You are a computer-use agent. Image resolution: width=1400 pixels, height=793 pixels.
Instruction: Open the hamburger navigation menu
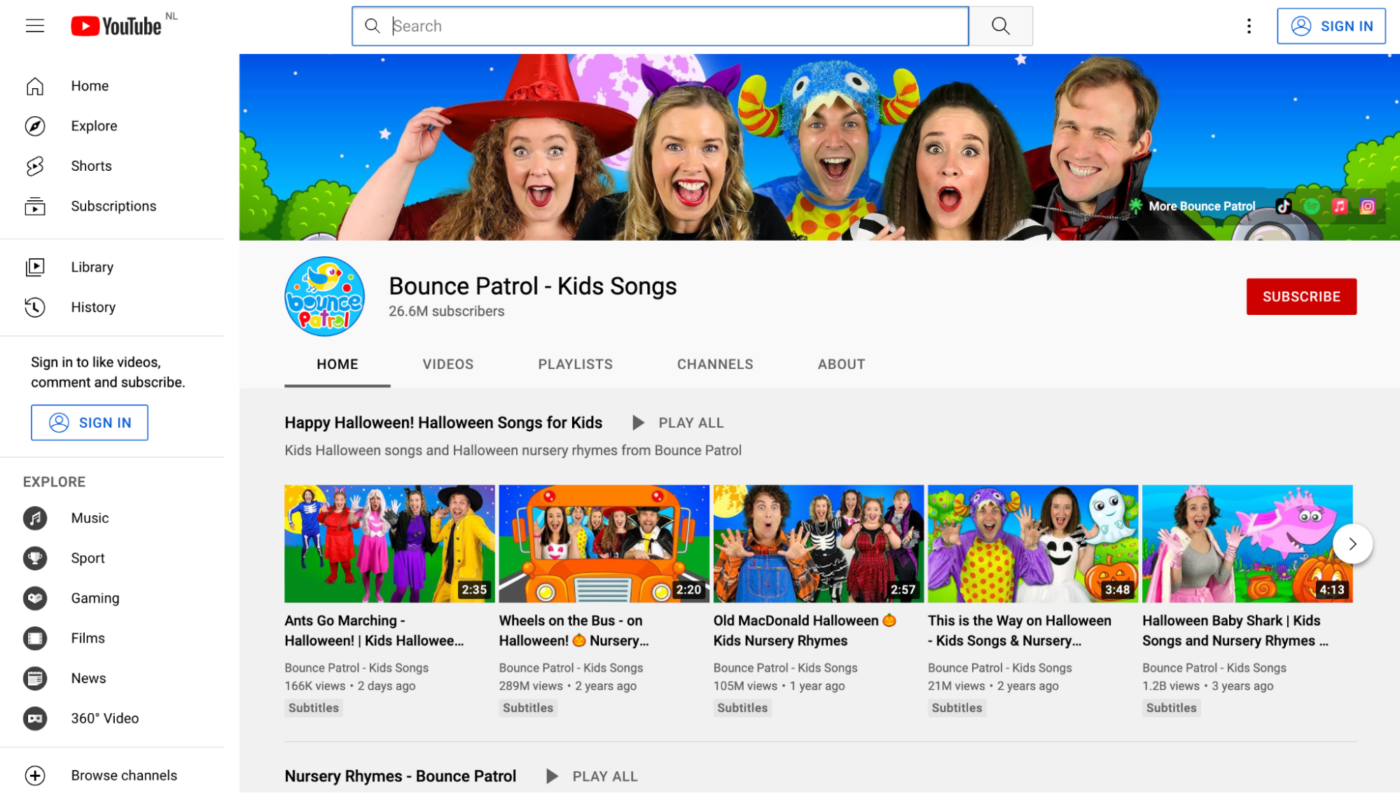[34, 25]
